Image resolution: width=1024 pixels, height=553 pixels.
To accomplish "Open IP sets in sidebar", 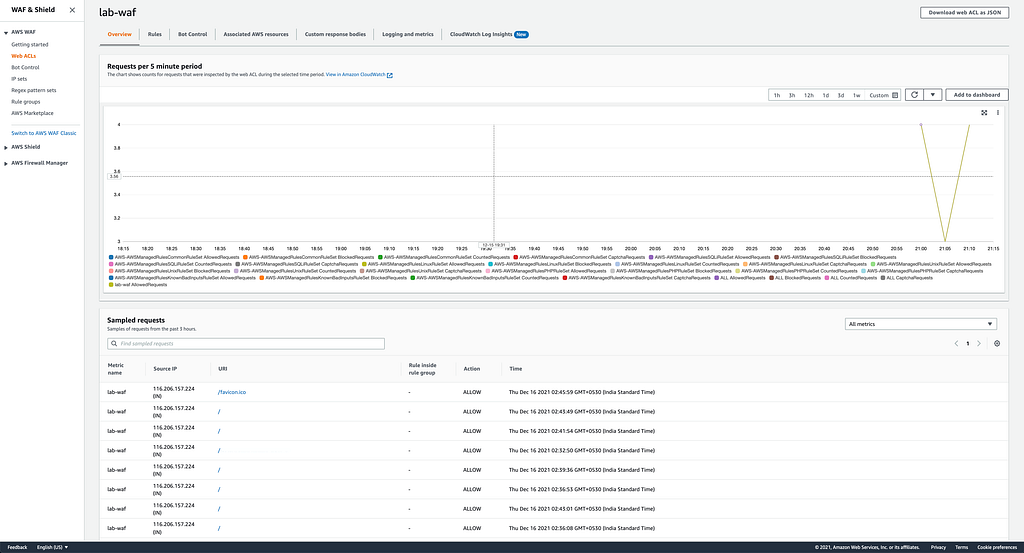I will pos(19,79).
